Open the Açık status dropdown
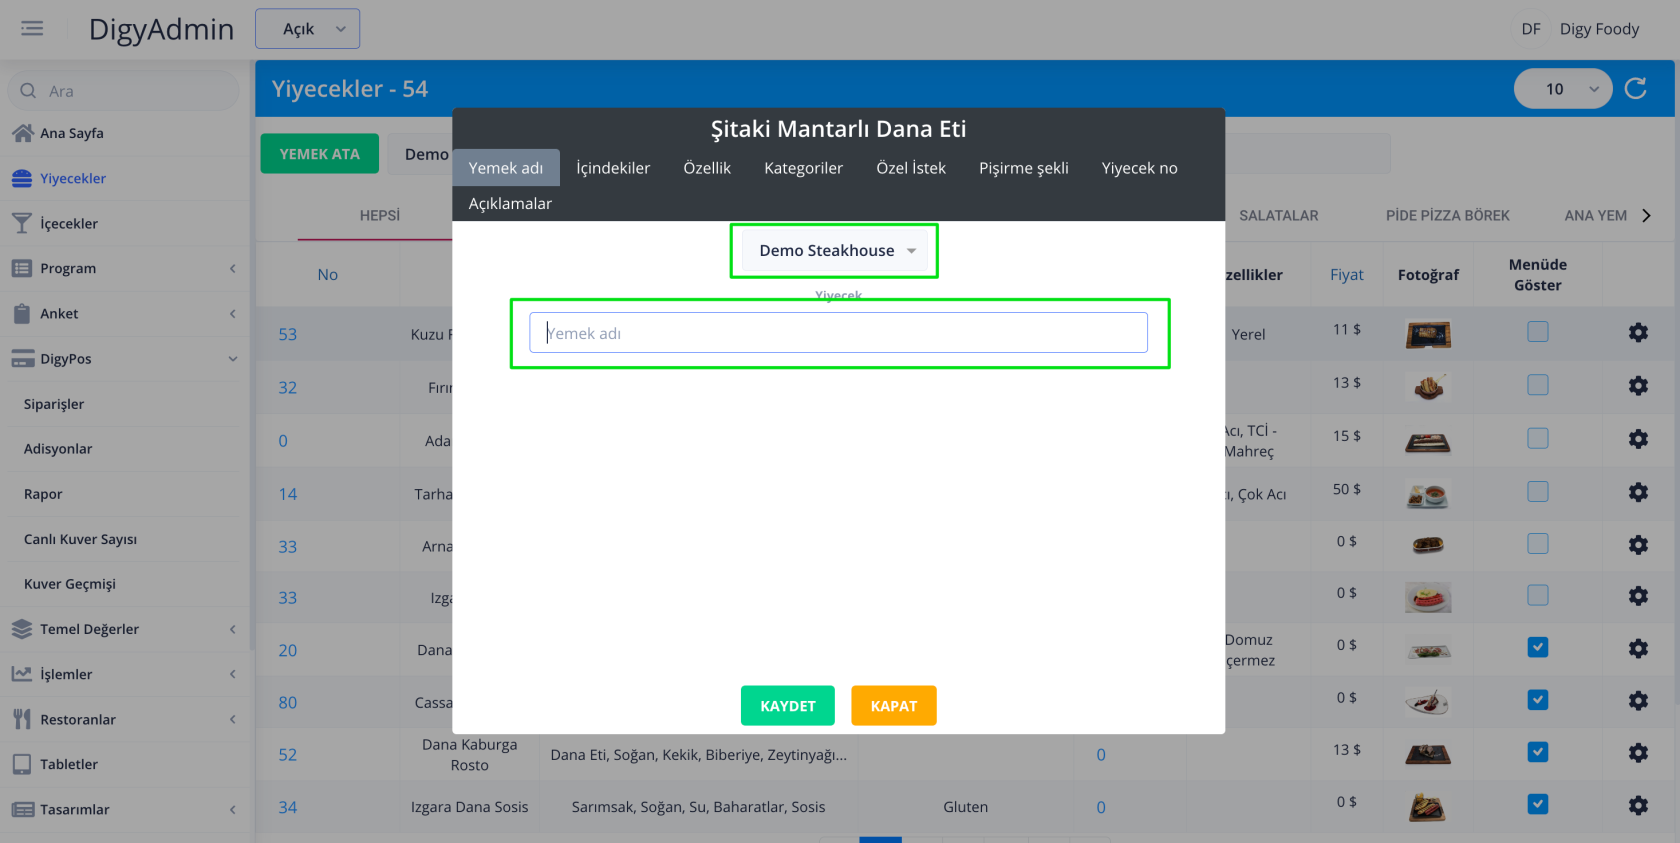 [x=307, y=29]
